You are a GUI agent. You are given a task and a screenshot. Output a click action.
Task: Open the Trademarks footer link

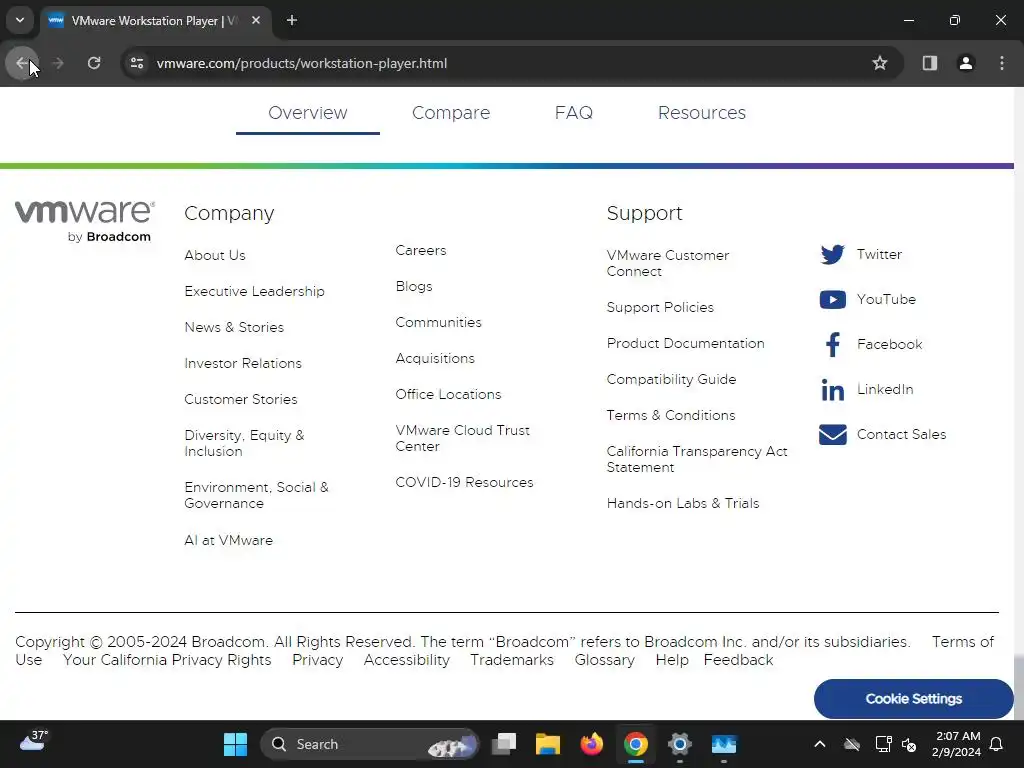point(512,660)
